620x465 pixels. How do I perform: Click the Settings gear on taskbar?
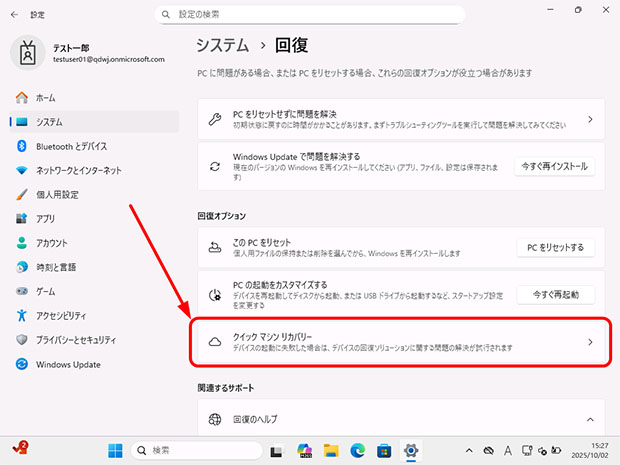[x=411, y=450]
